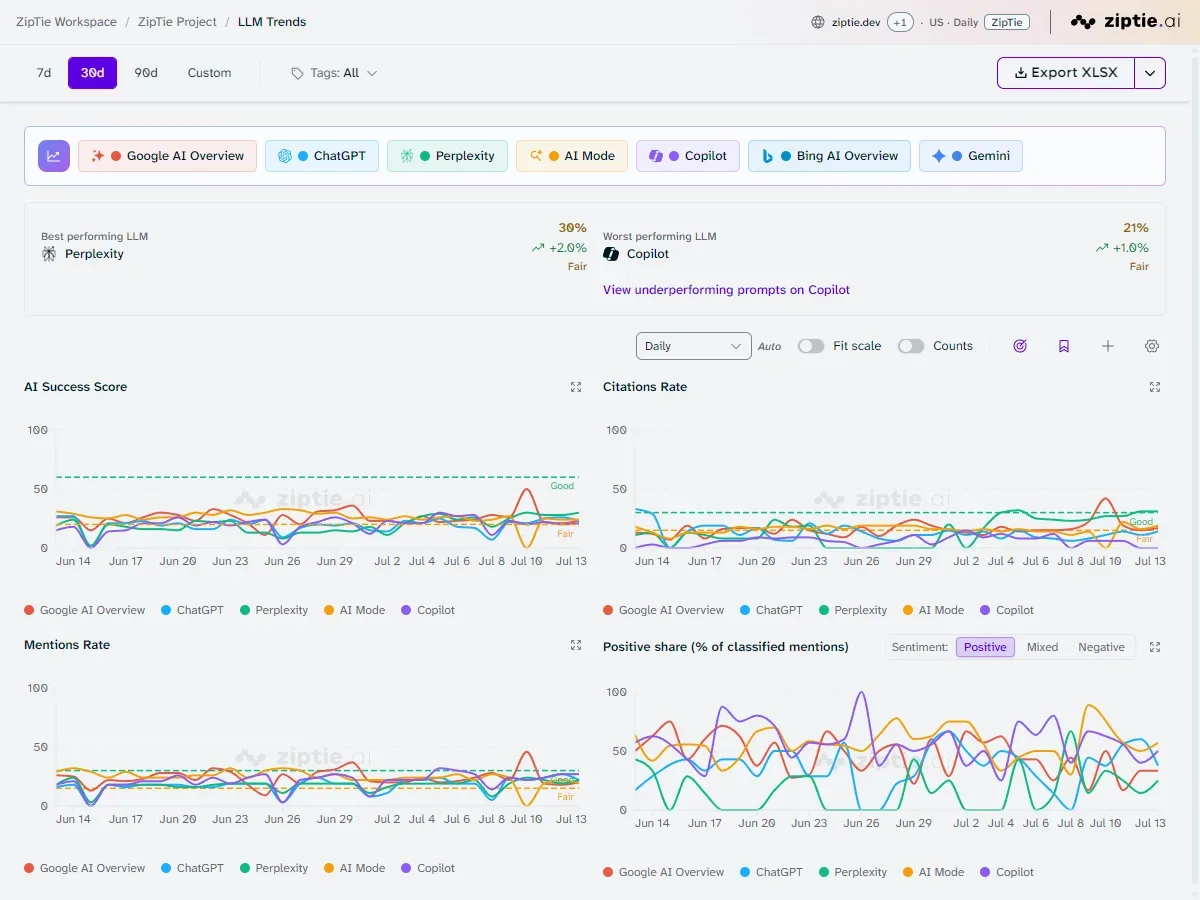The height and width of the screenshot is (900, 1200).
Task: Toggle Perplexity LLM filter chip
Action: 447,156
